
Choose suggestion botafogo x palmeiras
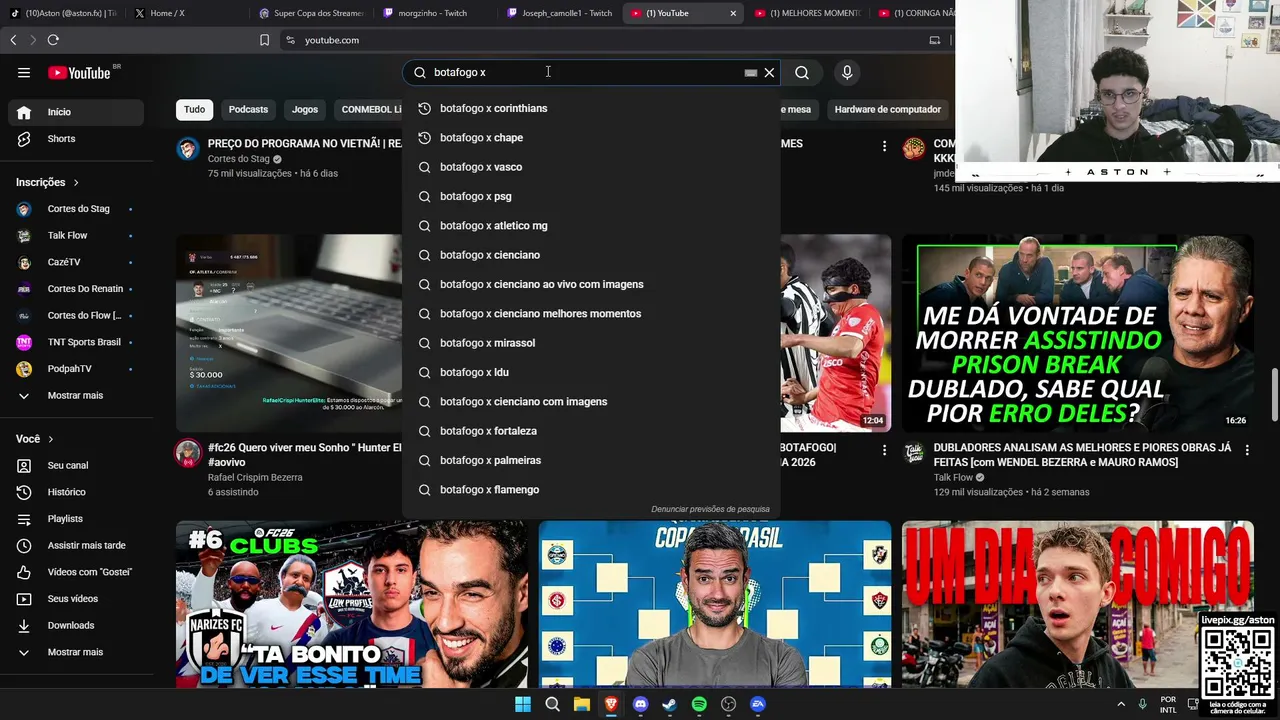click(590, 460)
